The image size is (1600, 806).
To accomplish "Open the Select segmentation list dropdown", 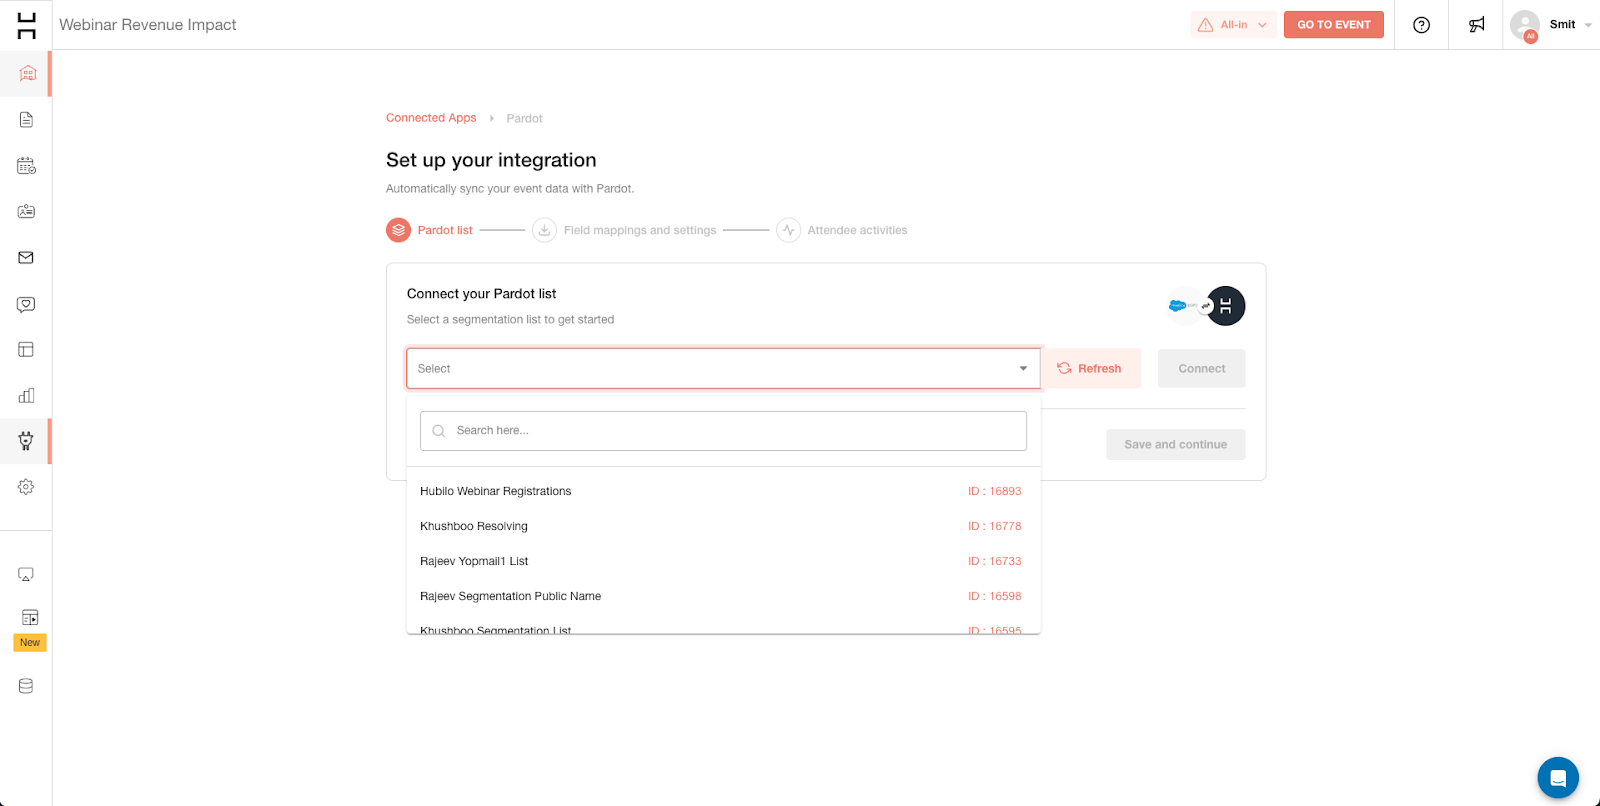I will [723, 368].
